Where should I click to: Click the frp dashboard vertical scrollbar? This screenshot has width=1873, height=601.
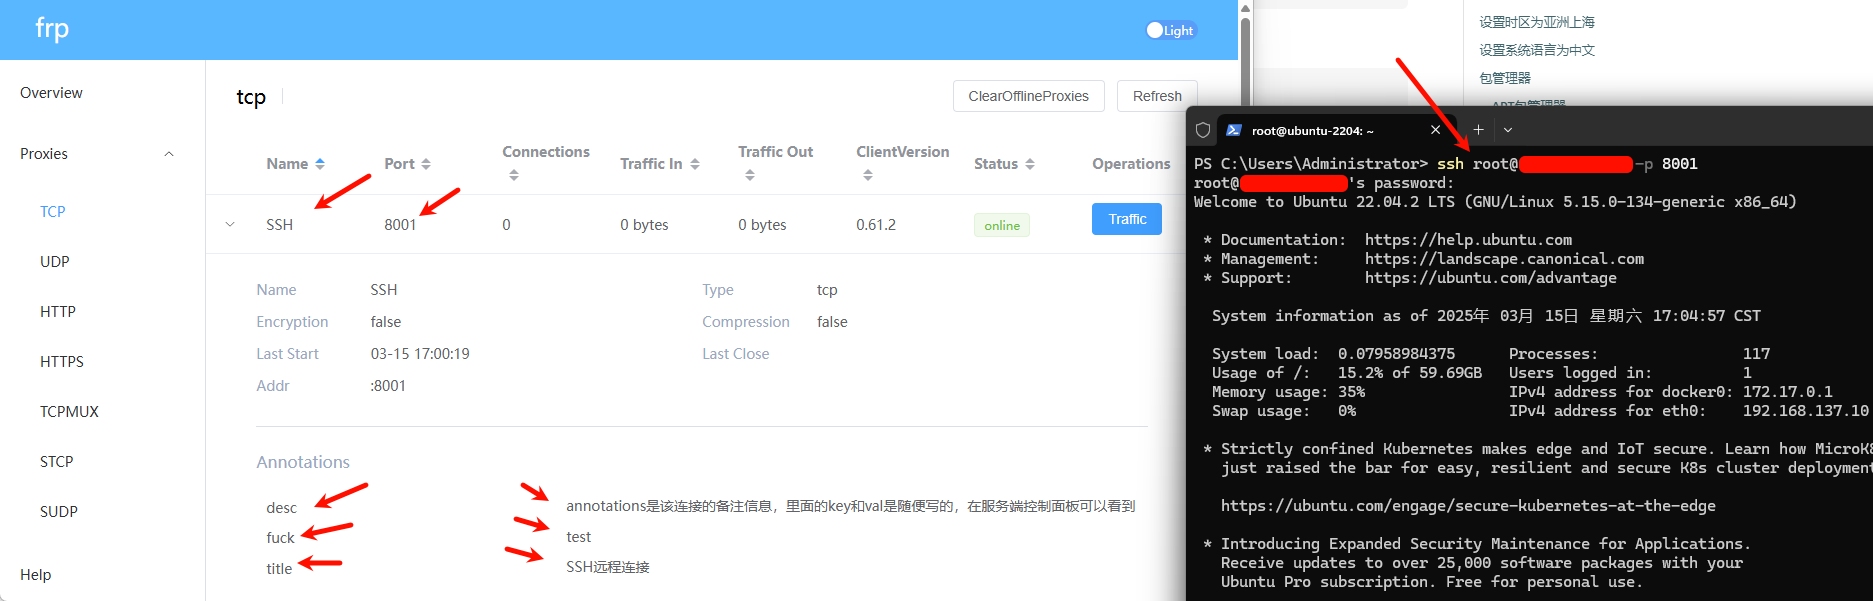[1245, 60]
